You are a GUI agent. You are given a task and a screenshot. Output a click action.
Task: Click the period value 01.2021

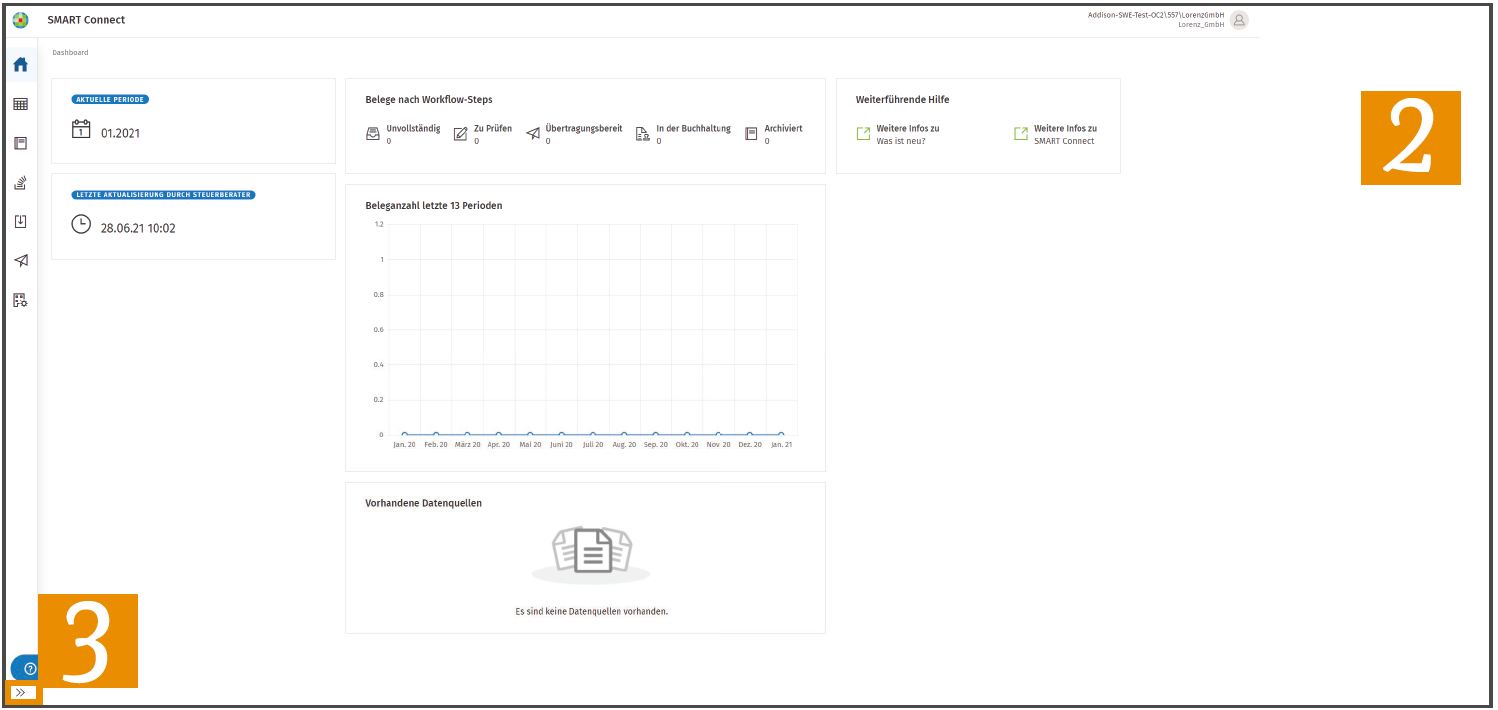121,132
